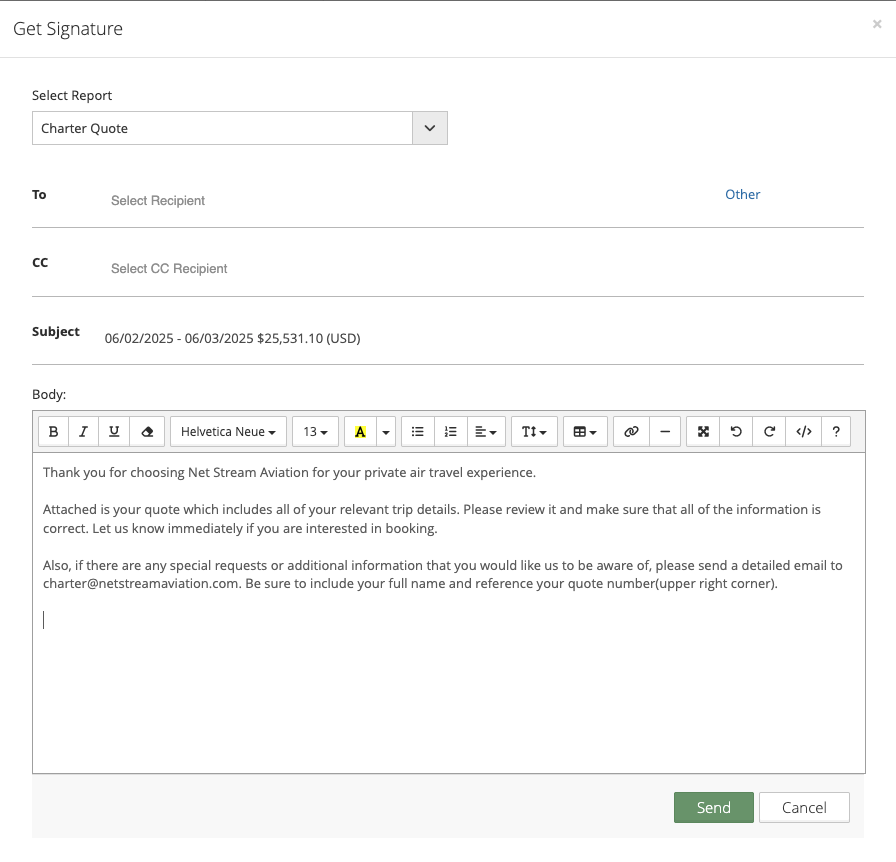
Task: Open the editor help dialog
Action: (x=836, y=432)
